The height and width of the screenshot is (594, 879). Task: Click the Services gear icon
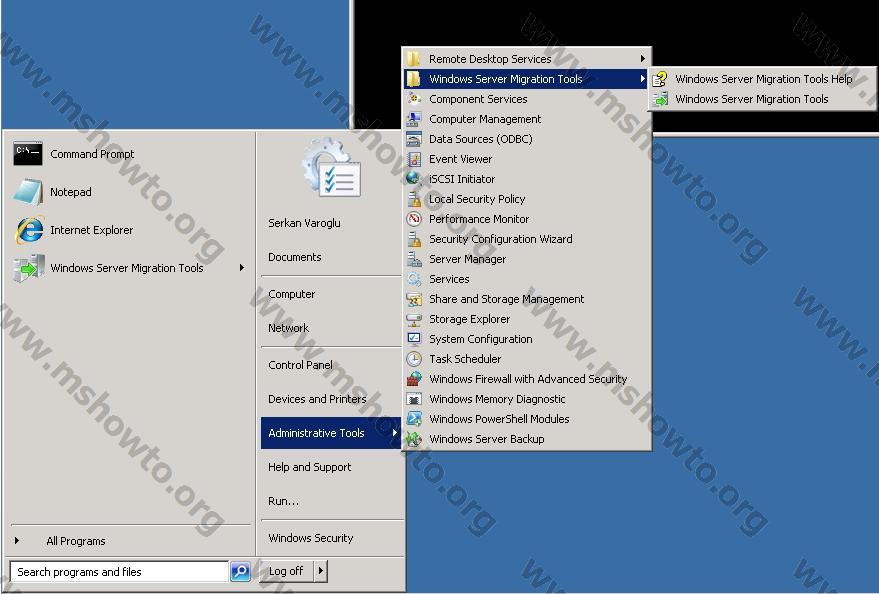[414, 279]
